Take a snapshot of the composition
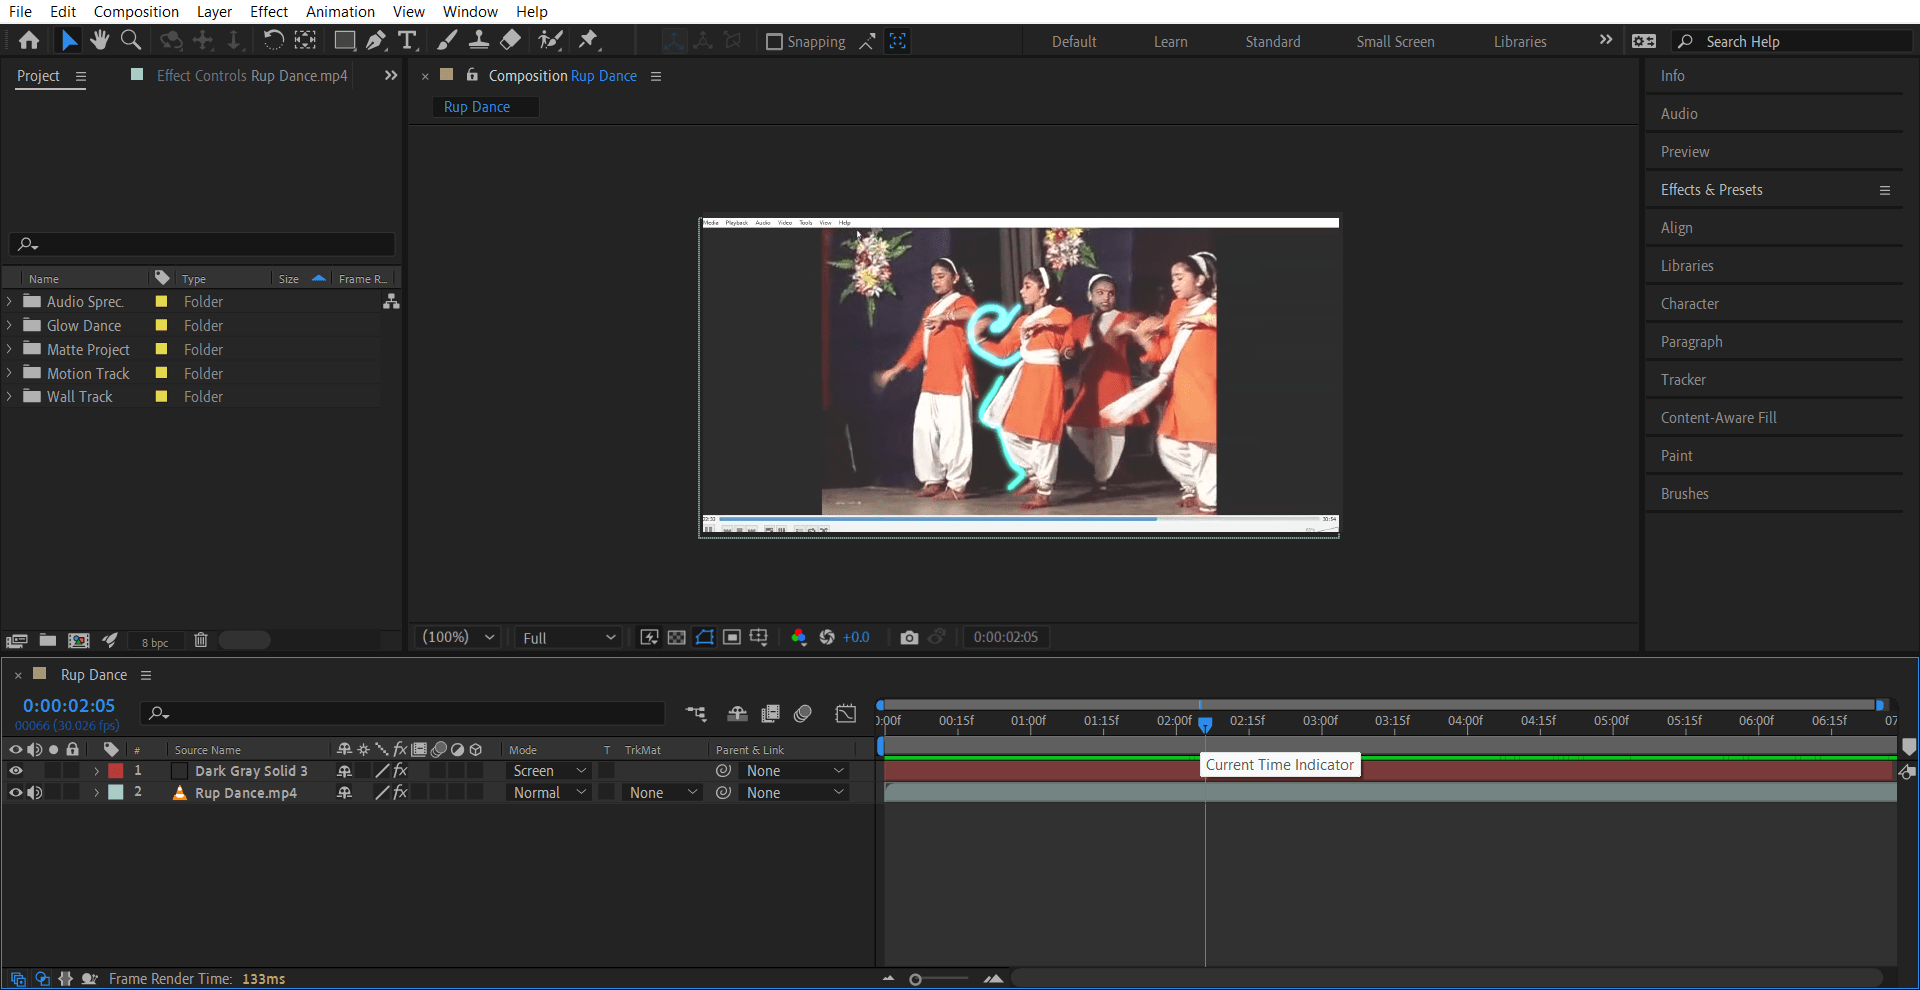 (x=909, y=637)
